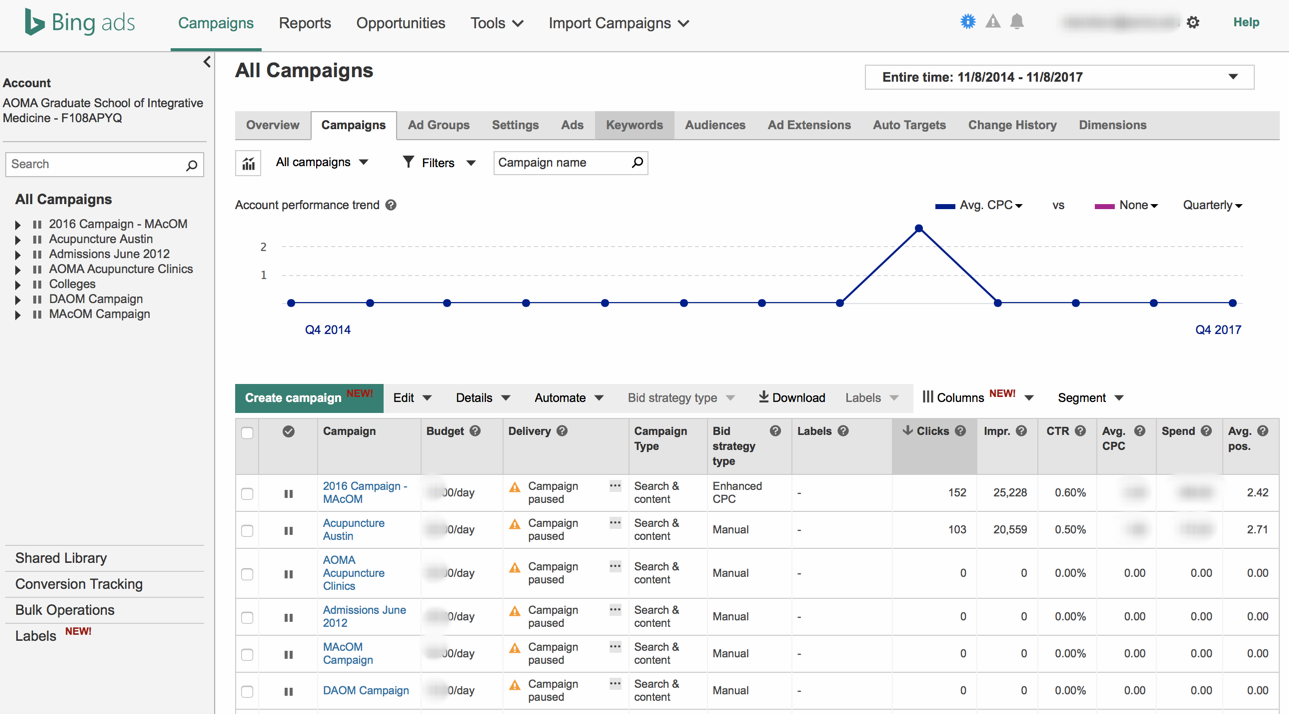1289x714 pixels.
Task: Open the Avg. CPC metric dropdown
Action: coord(990,205)
